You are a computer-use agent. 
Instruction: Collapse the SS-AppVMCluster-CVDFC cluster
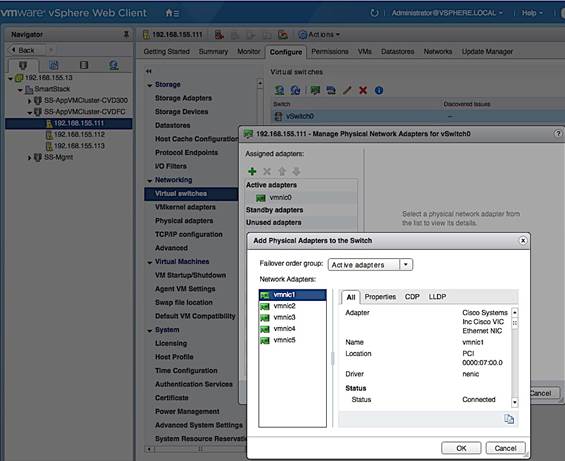[30, 112]
